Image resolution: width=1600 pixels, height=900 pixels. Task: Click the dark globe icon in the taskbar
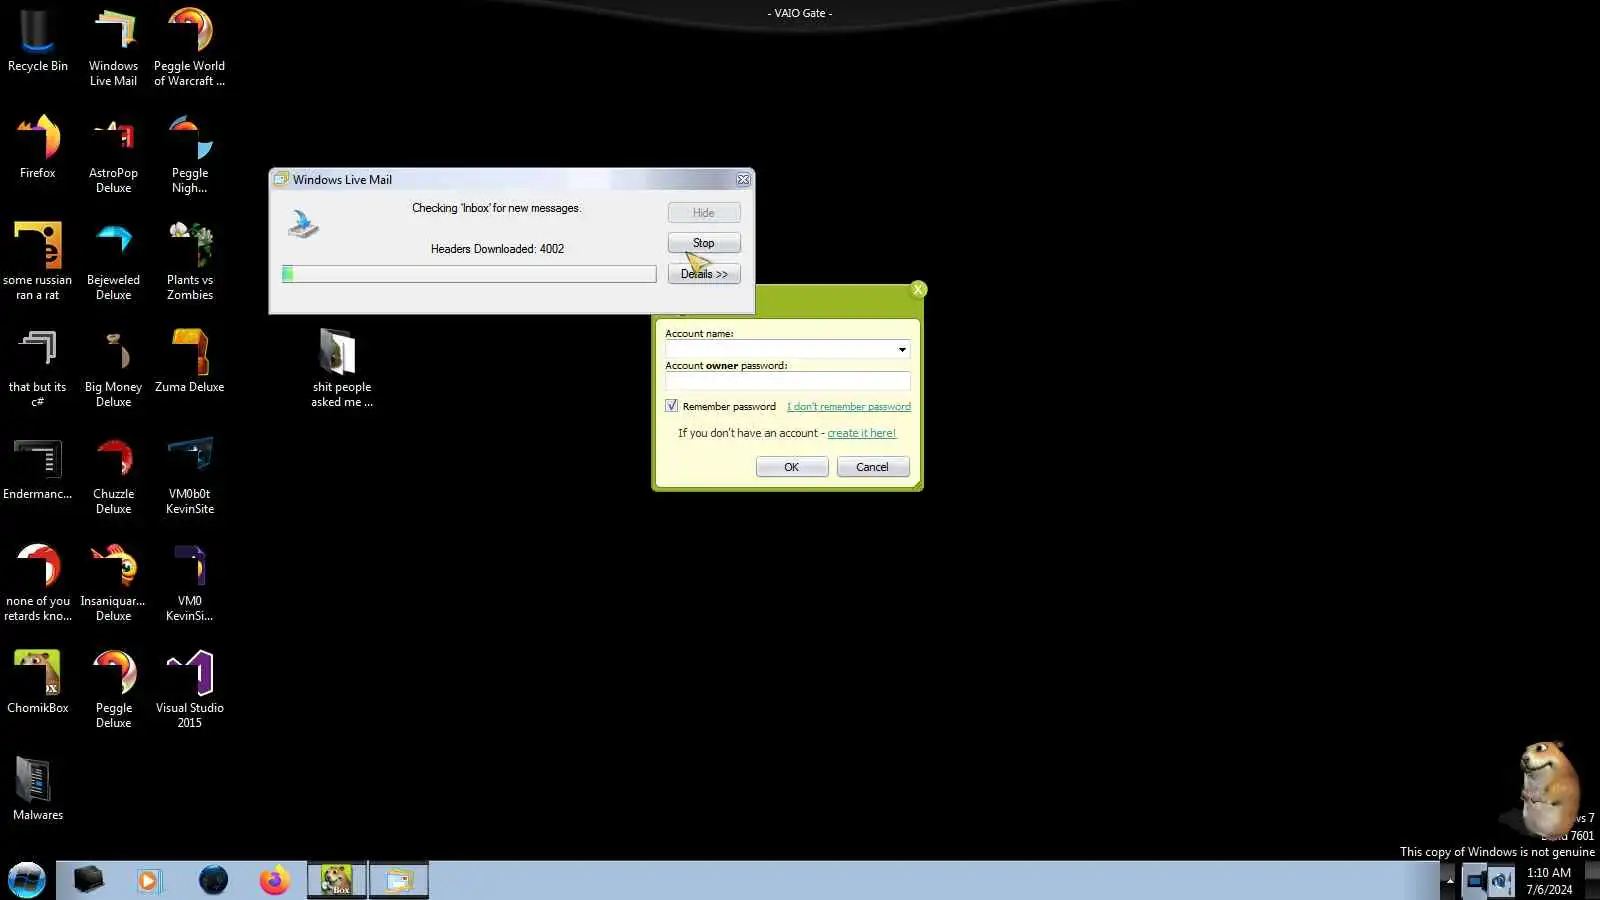coord(213,880)
